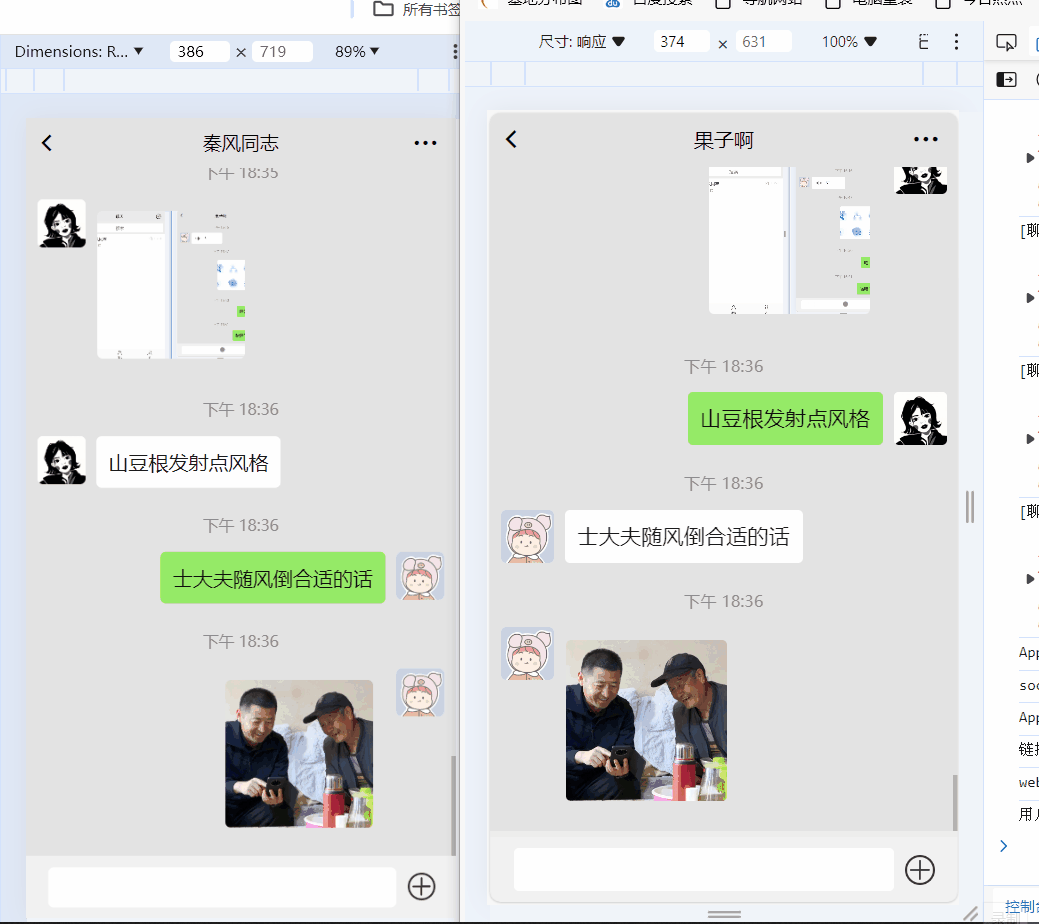Viewport: 1039px width, 924px height.
Task: Click the inspect element picker icon
Action: click(x=1007, y=40)
